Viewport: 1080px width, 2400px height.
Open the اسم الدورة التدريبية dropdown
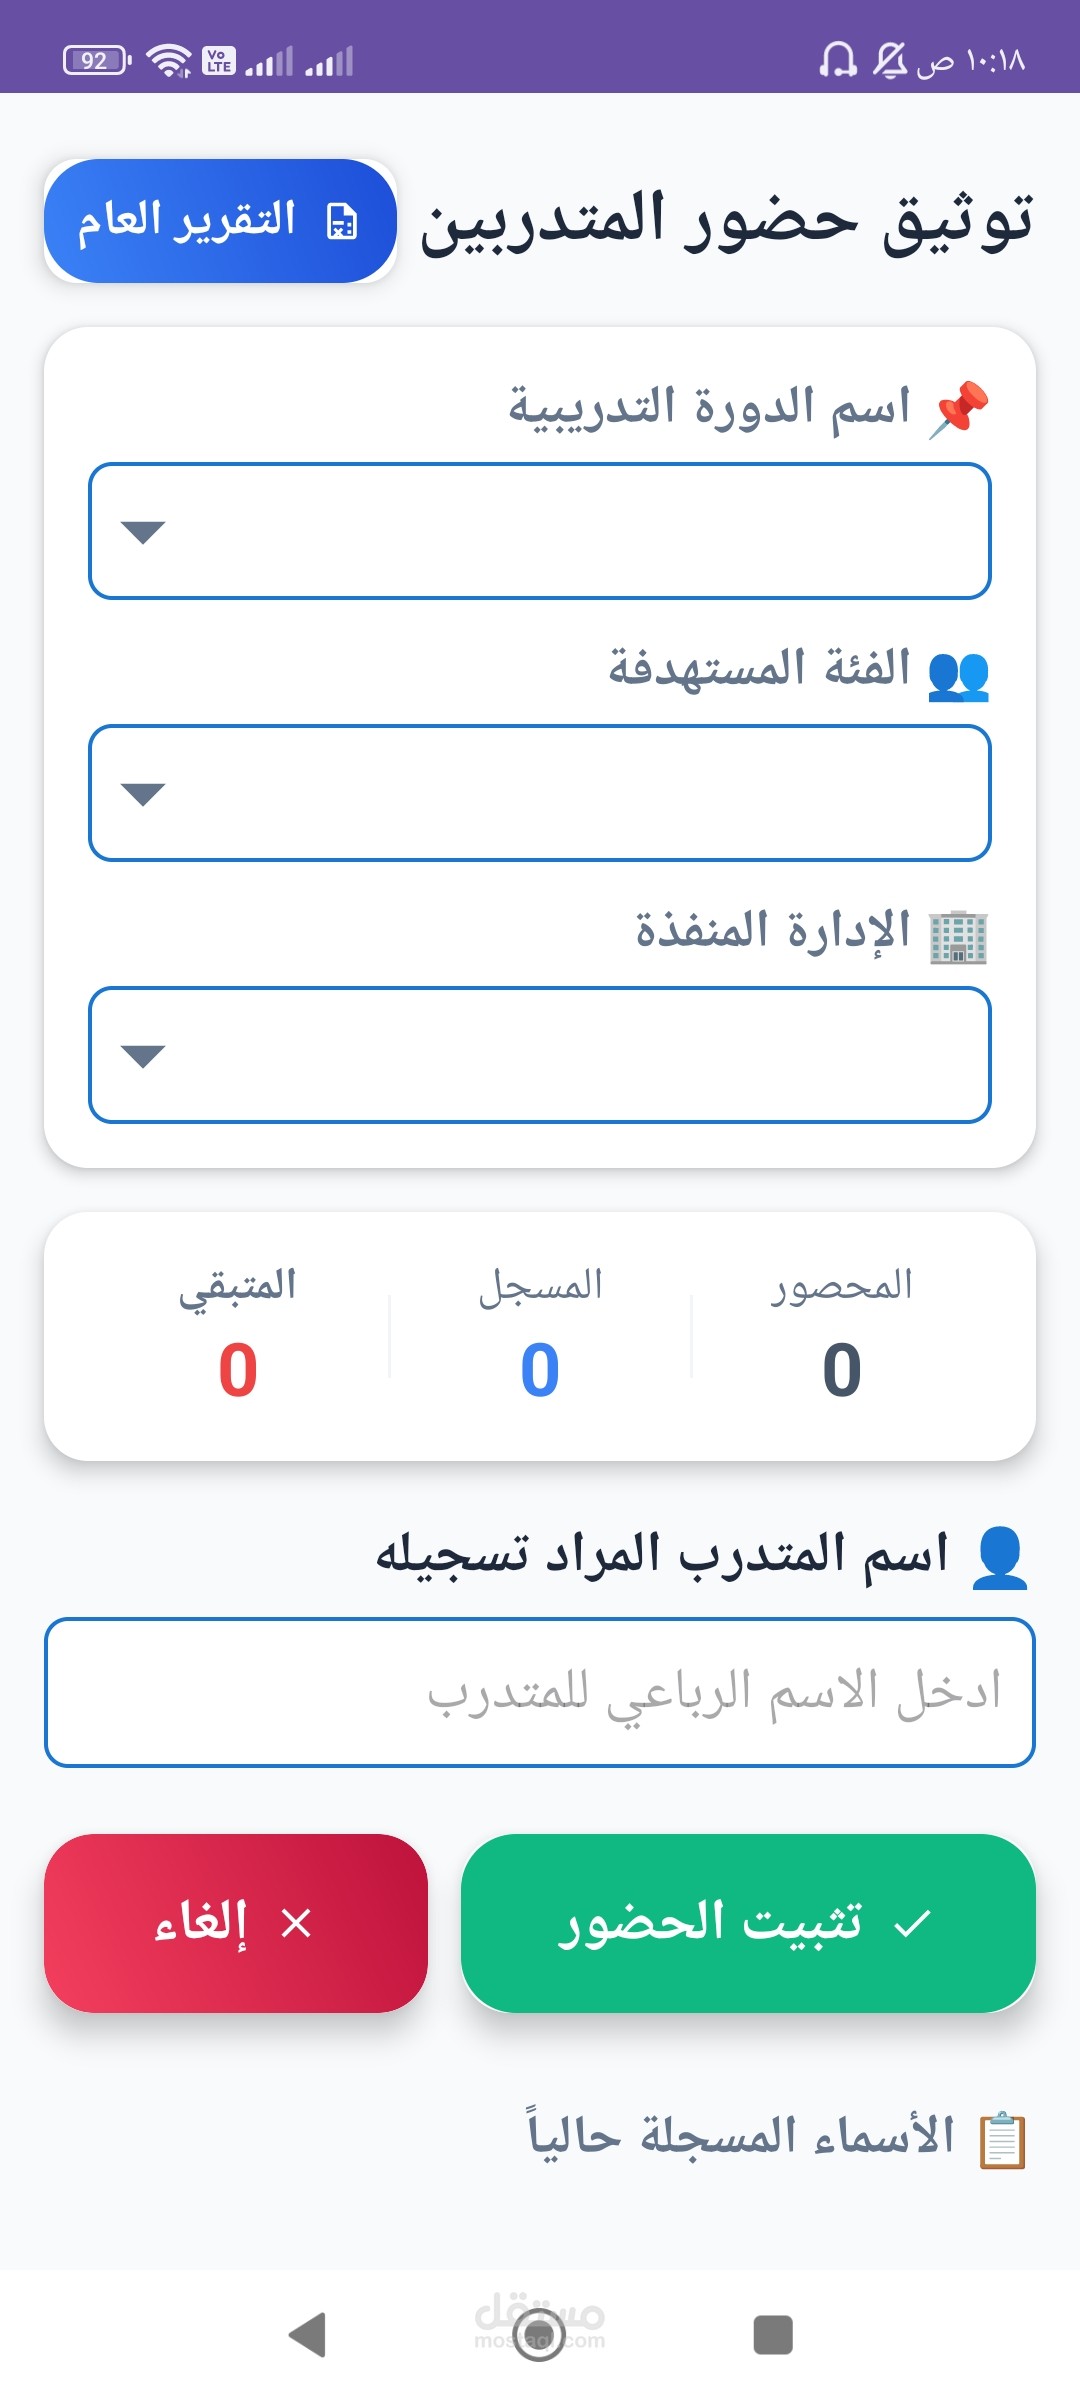(540, 531)
